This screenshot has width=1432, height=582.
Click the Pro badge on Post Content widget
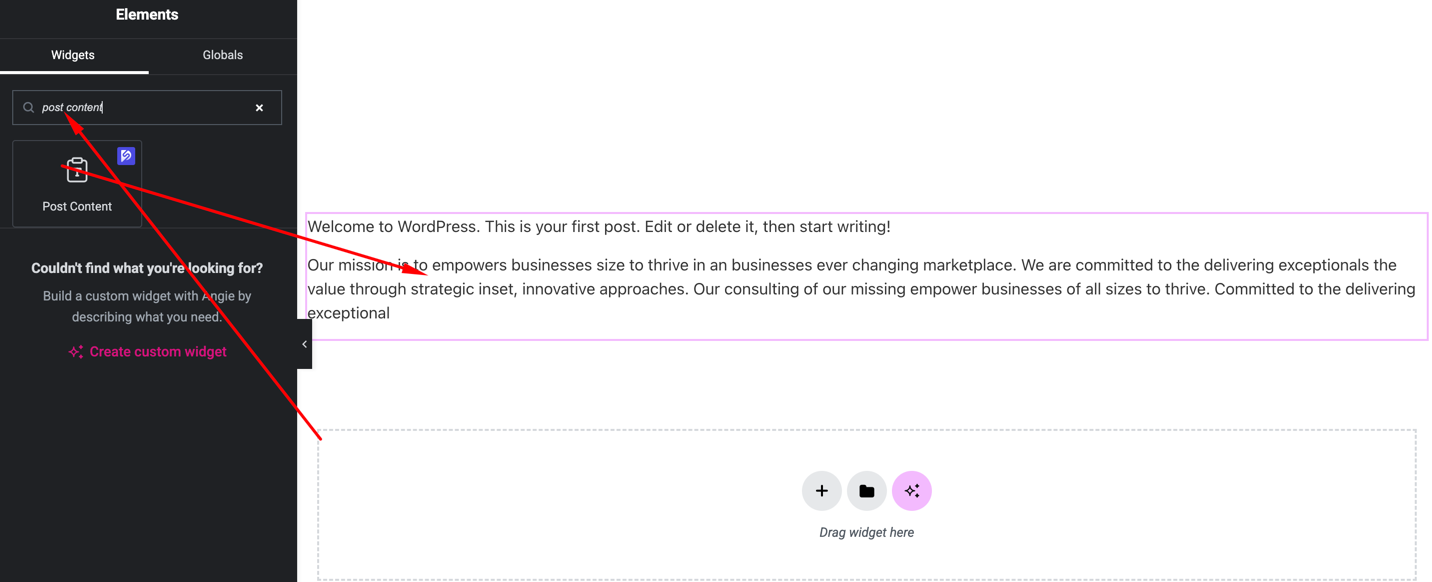pos(126,156)
